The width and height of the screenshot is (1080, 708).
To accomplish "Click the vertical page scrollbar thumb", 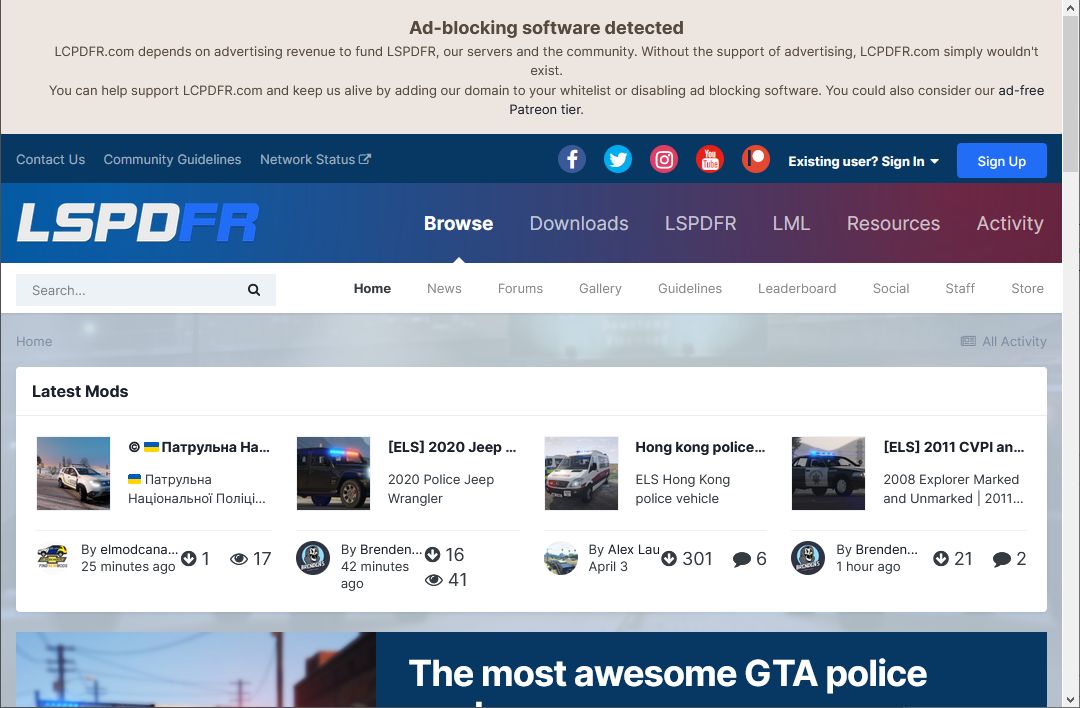I will 1070,93.
